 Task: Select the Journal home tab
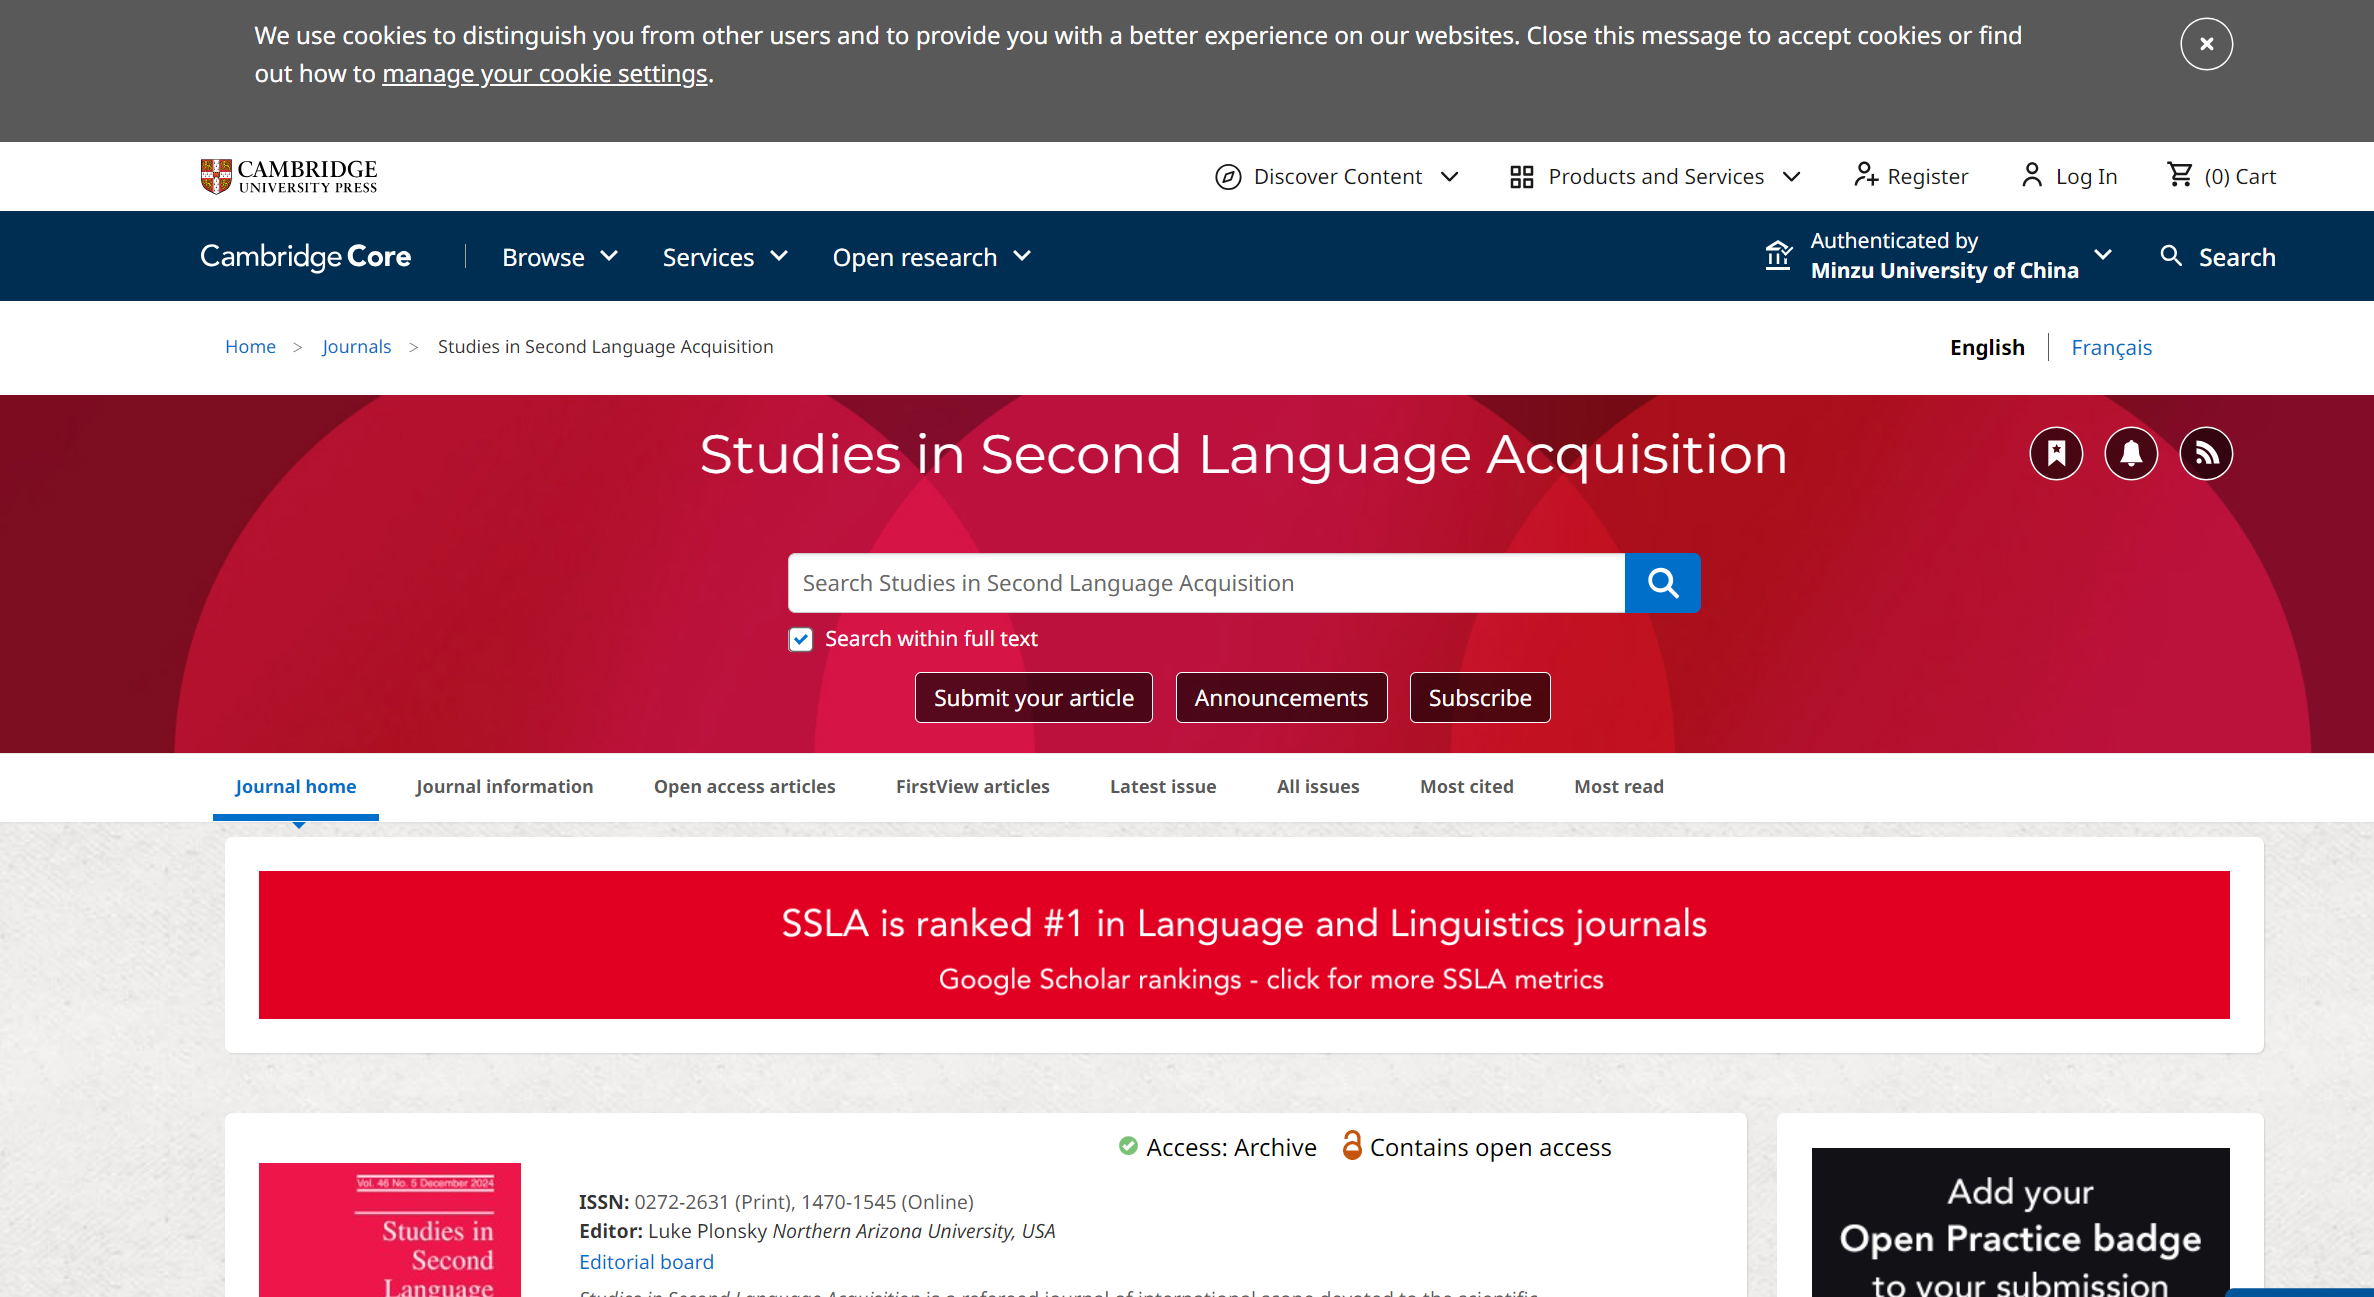pyautogui.click(x=296, y=787)
